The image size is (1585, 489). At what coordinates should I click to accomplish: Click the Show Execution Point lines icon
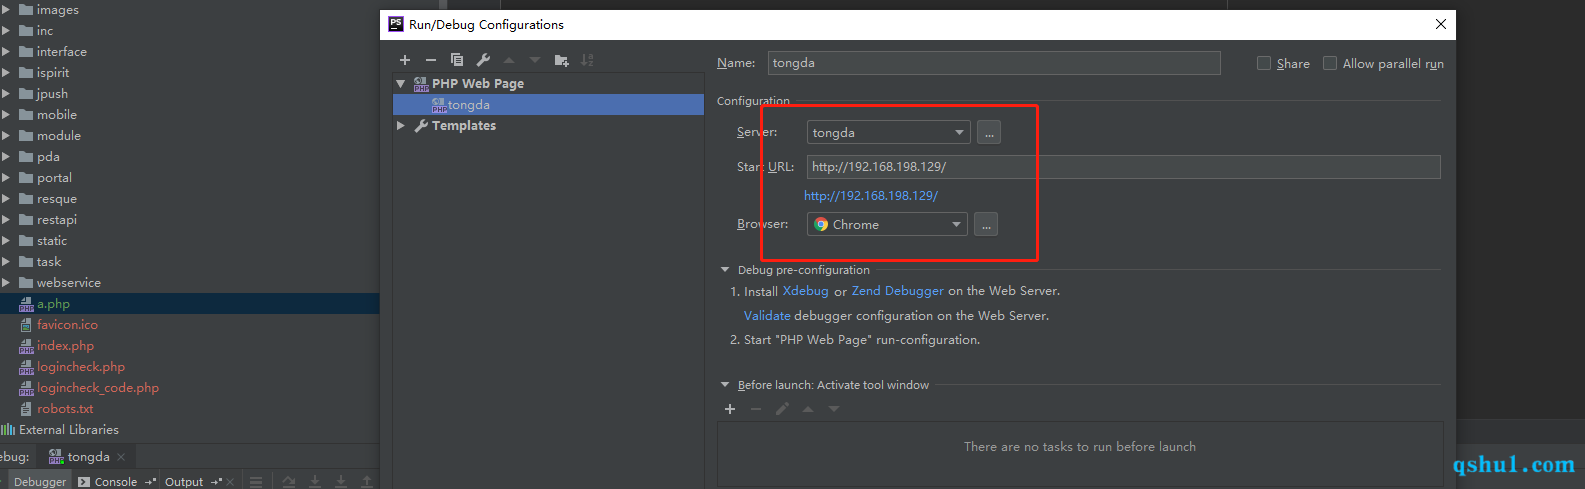(256, 481)
